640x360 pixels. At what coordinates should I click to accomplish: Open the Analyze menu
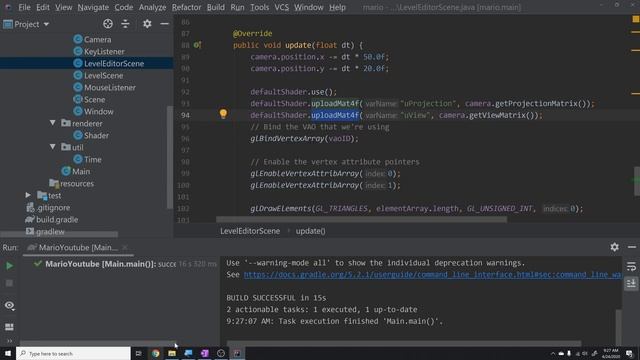[x=152, y=7]
